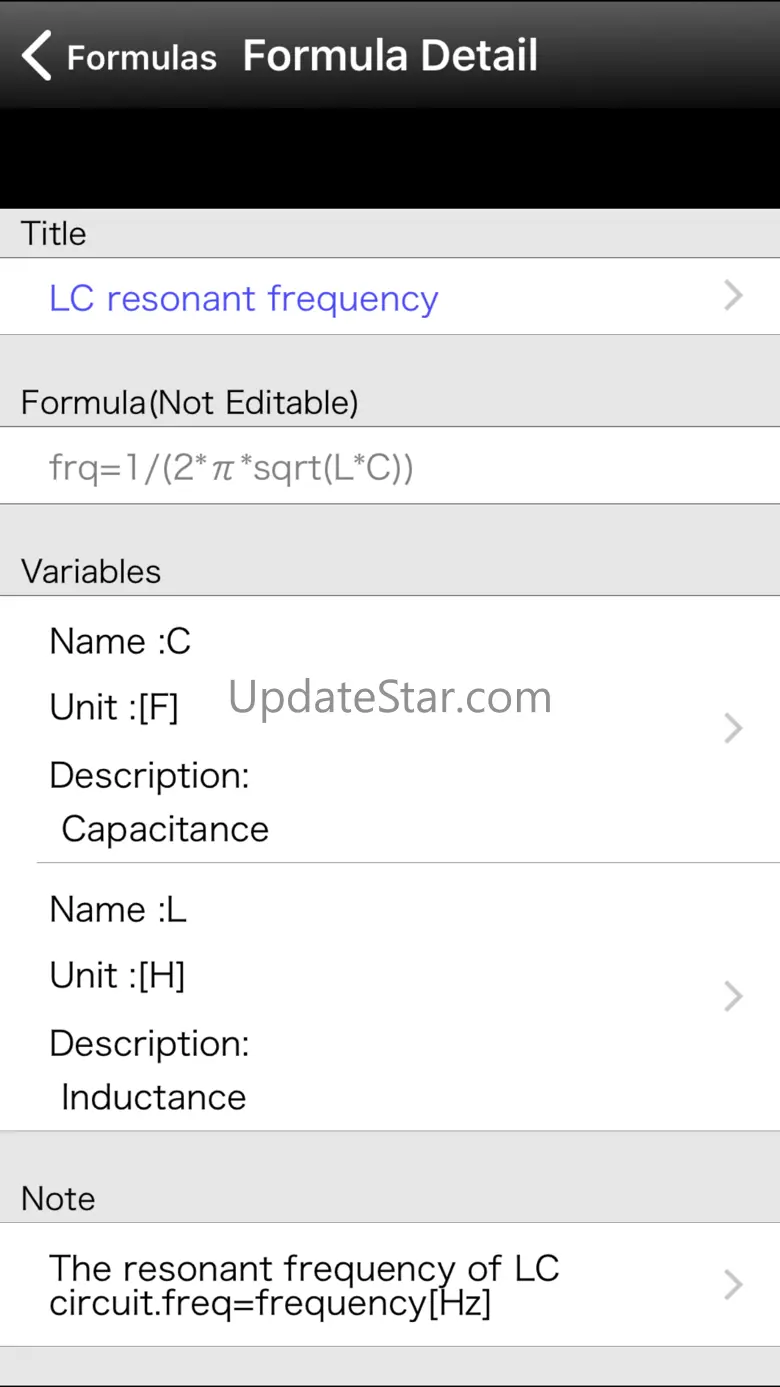This screenshot has height=1387, width=780.
Task: Click the frq formula text field
Action: pos(231,467)
